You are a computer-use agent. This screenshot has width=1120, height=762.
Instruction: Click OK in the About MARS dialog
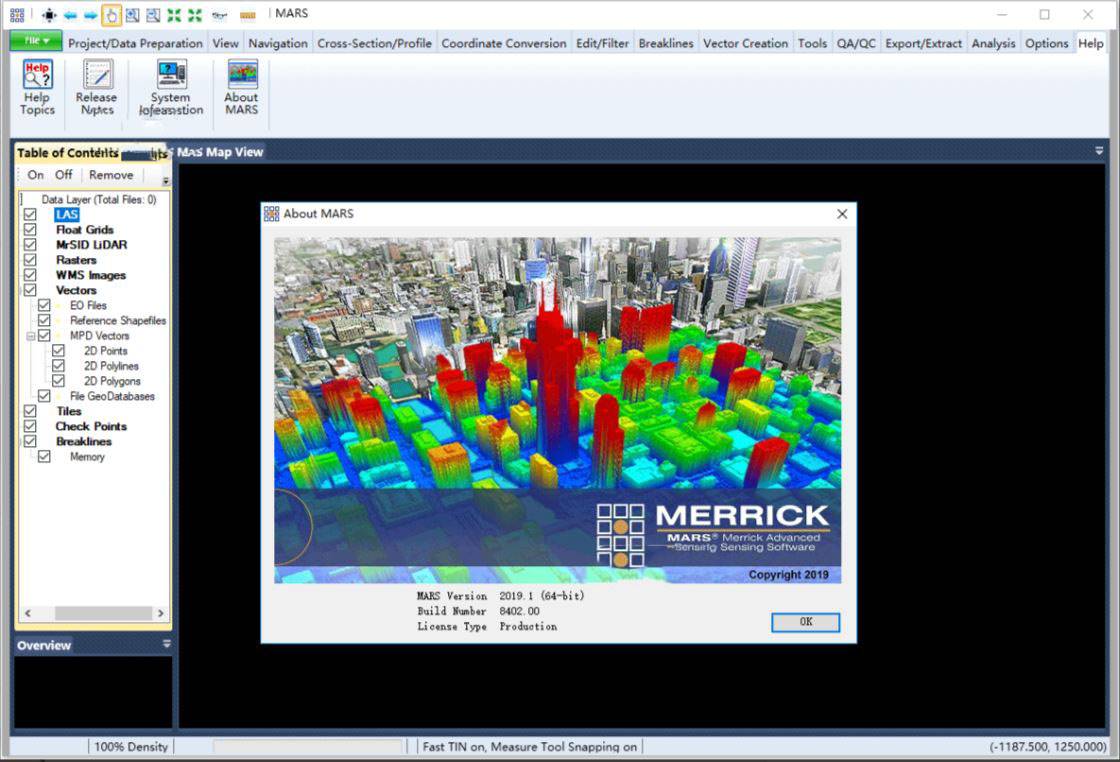pos(805,622)
